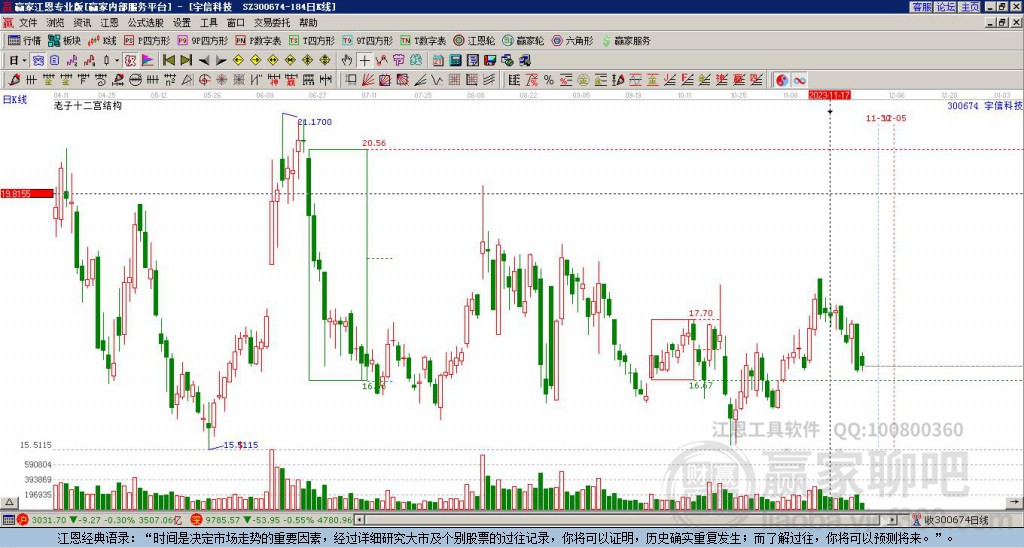Click the percent % retracement icon
Image resolution: width=1024 pixels, height=548 pixels.
[549, 80]
